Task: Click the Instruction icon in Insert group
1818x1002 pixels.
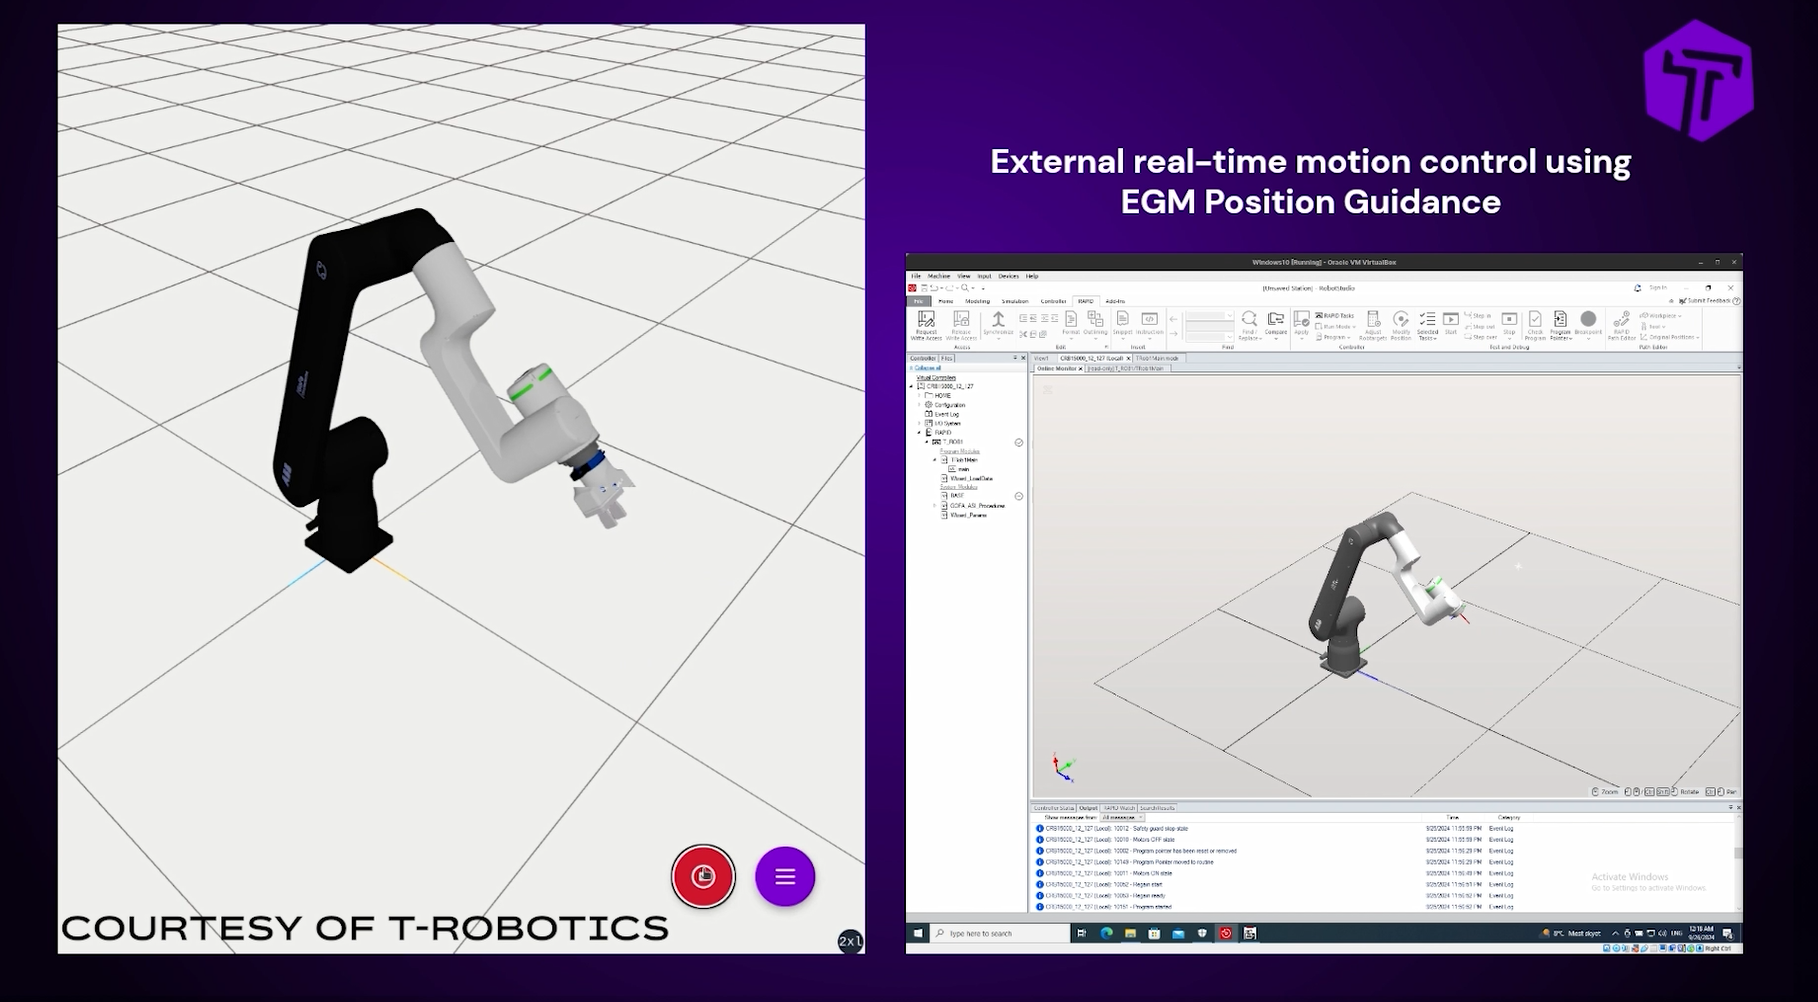Action: tap(1149, 325)
